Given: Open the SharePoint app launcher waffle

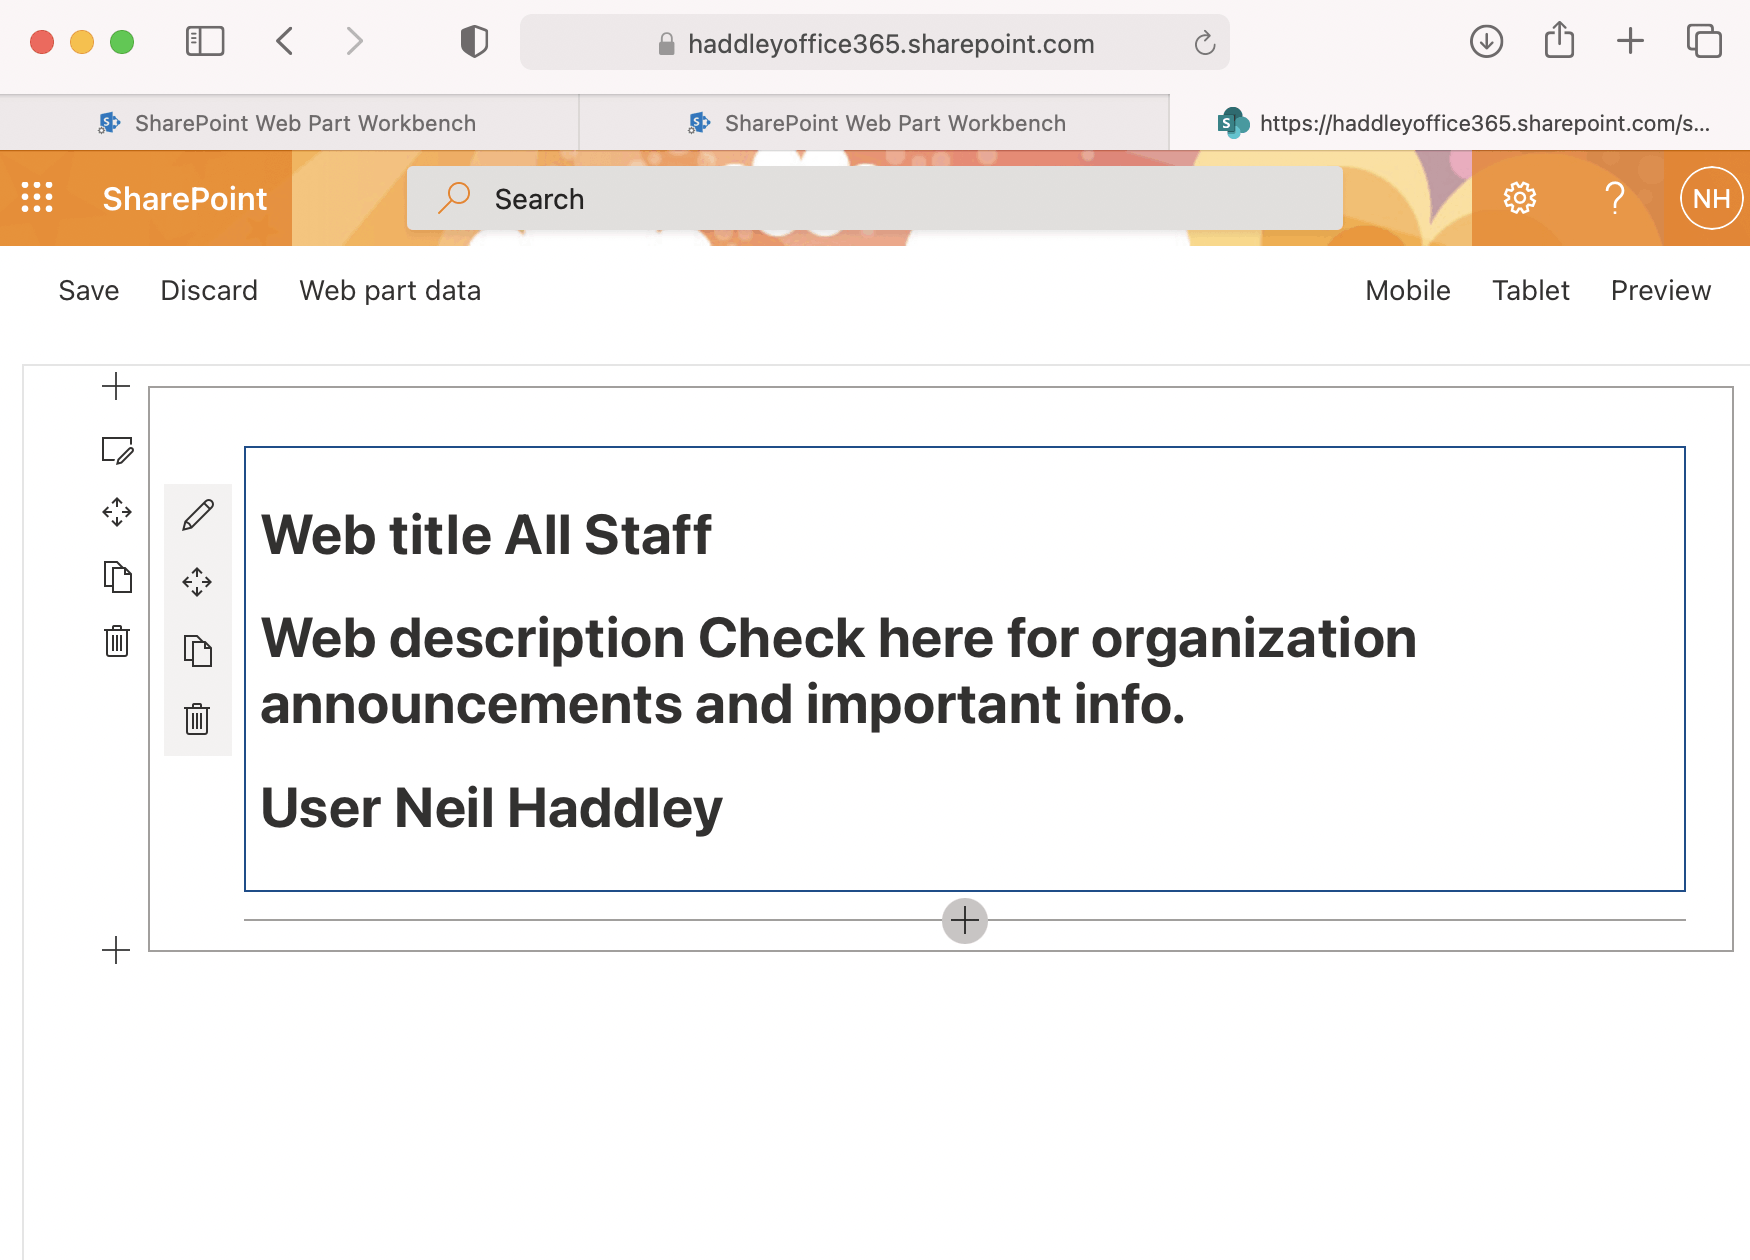Looking at the screenshot, I should pos(37,198).
